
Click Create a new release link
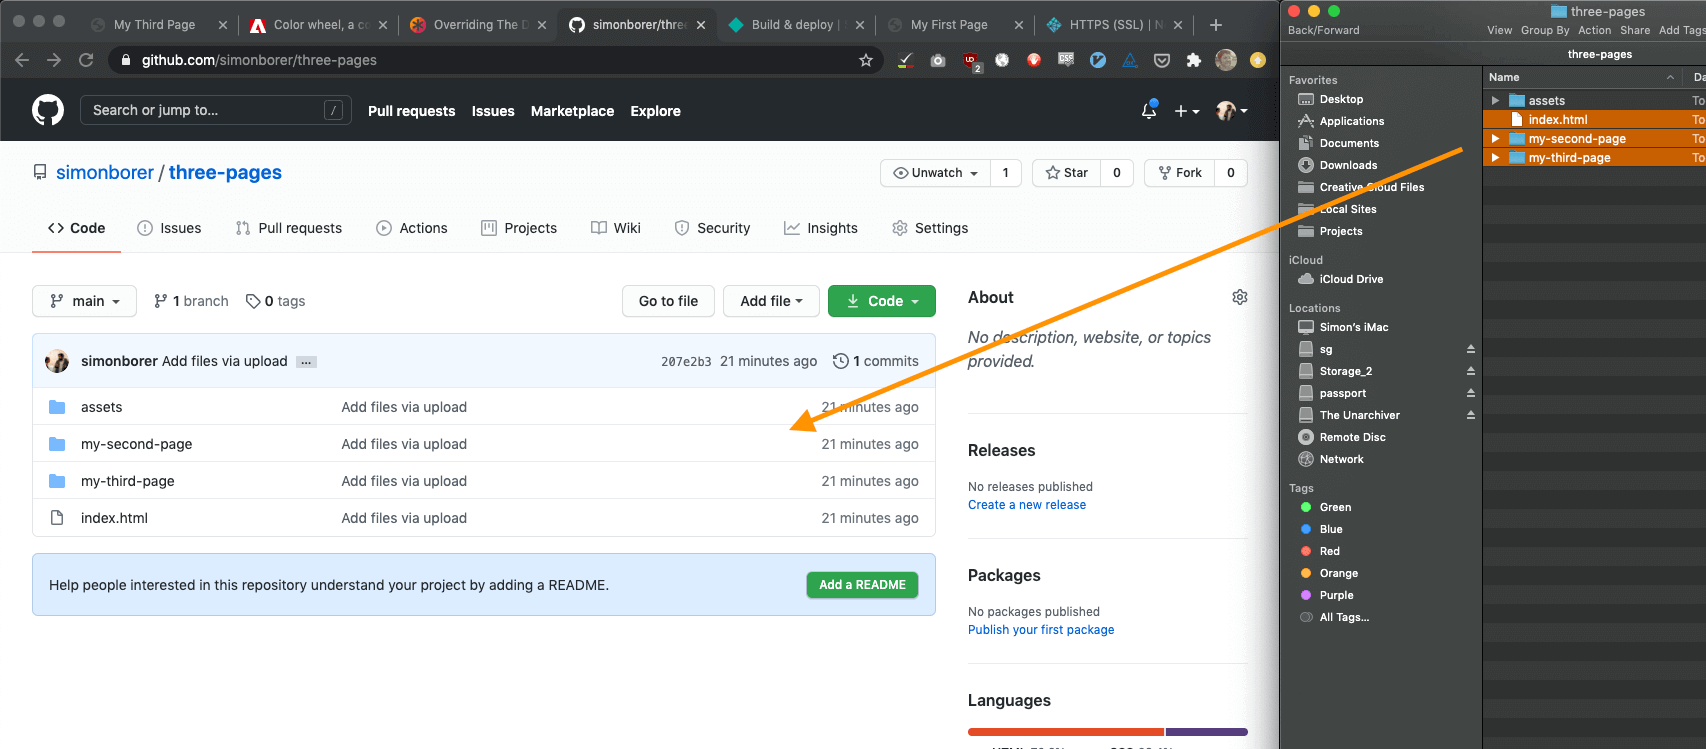(x=1027, y=505)
